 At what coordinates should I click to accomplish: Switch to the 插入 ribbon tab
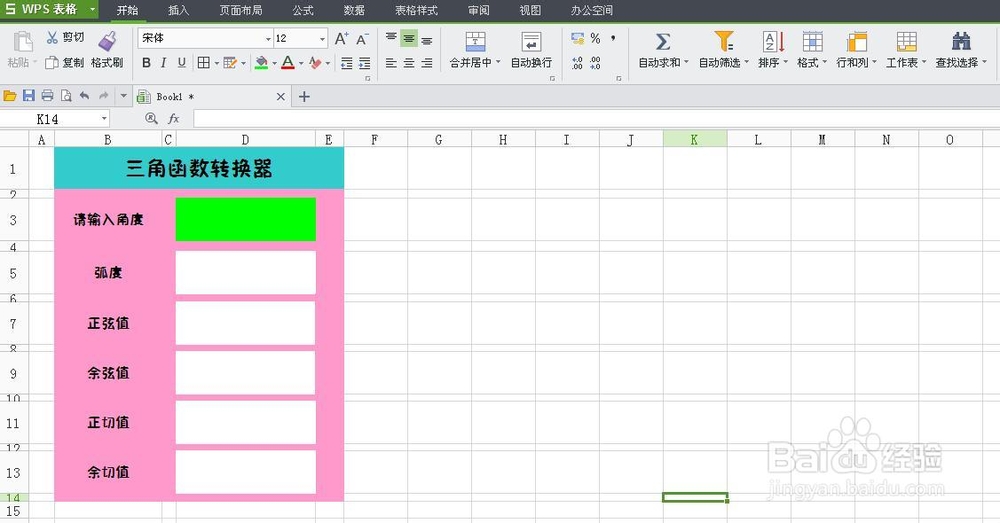(179, 10)
